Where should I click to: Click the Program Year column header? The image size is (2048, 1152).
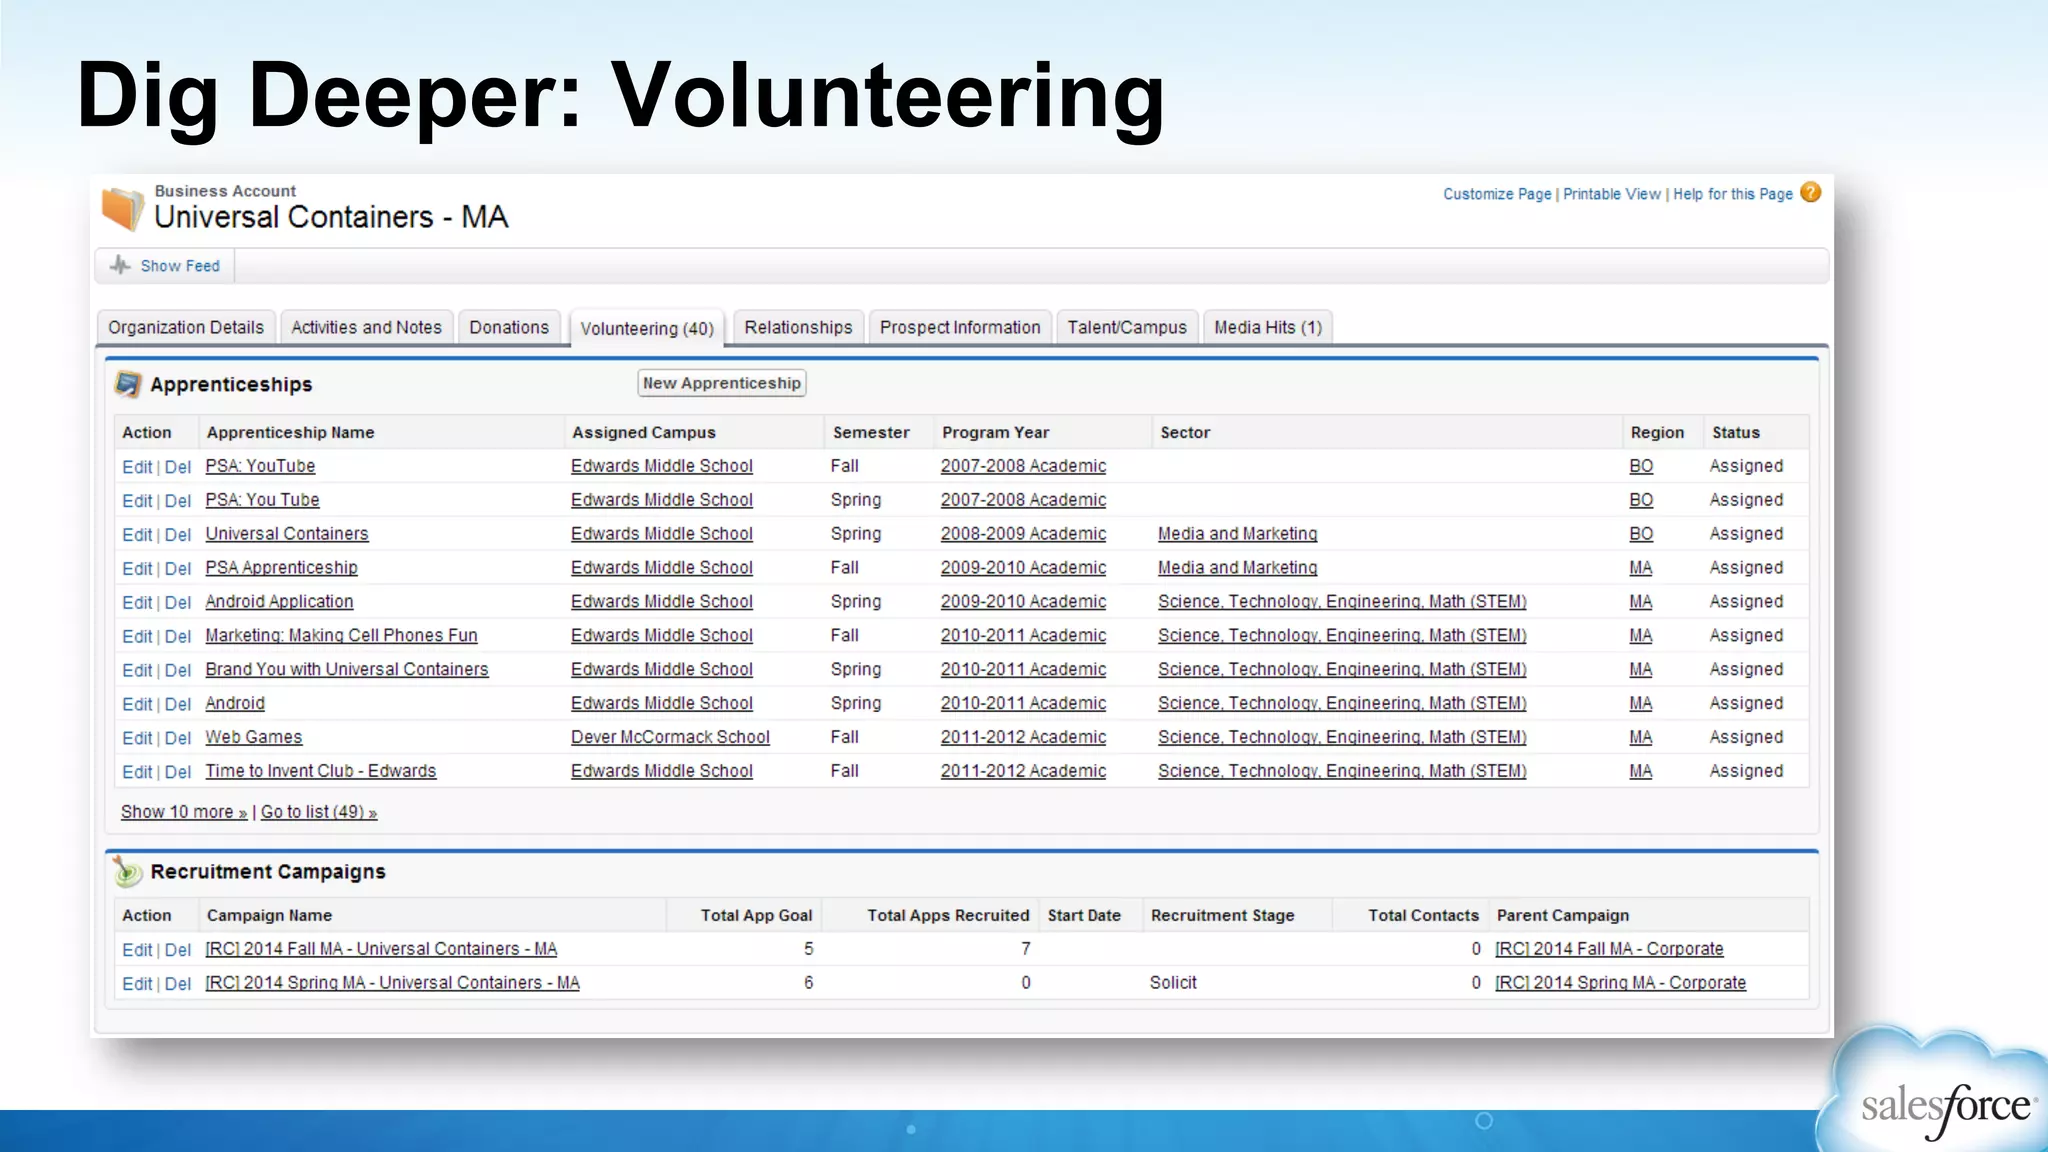pyautogui.click(x=995, y=432)
